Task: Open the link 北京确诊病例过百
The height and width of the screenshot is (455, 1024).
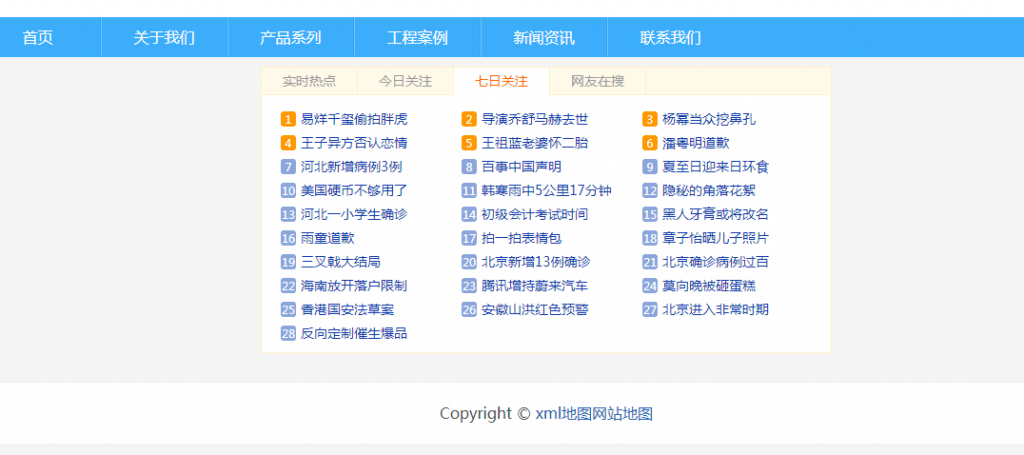Action: point(716,262)
